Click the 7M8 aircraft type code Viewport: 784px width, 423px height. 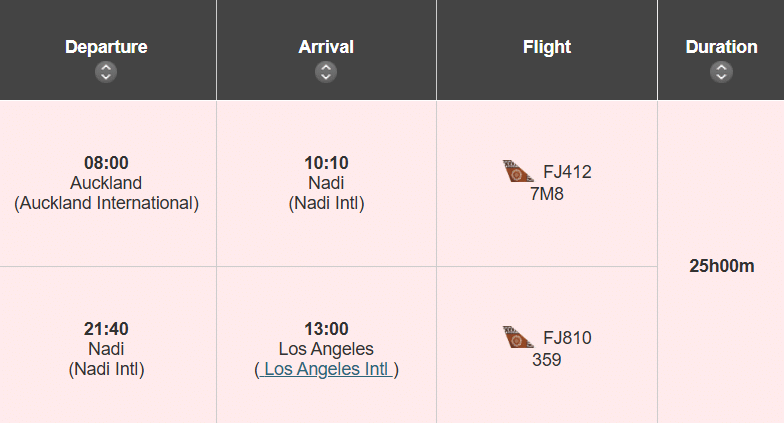(x=547, y=194)
